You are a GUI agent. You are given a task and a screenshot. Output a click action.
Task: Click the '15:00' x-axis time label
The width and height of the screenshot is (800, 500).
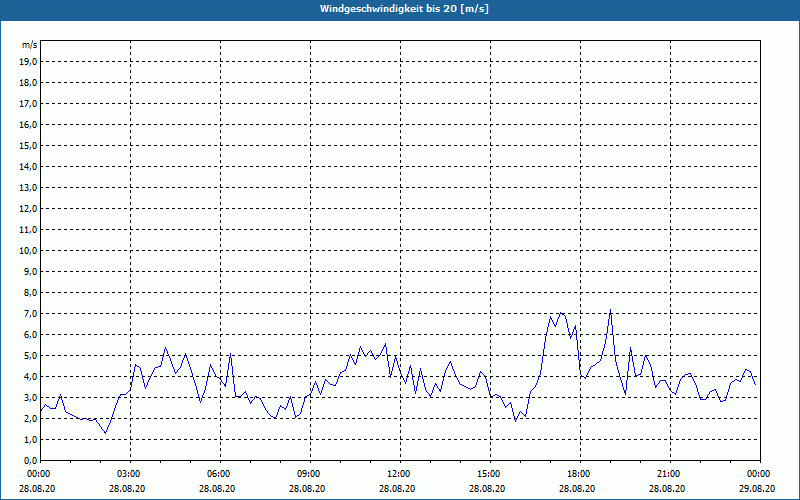(x=490, y=474)
